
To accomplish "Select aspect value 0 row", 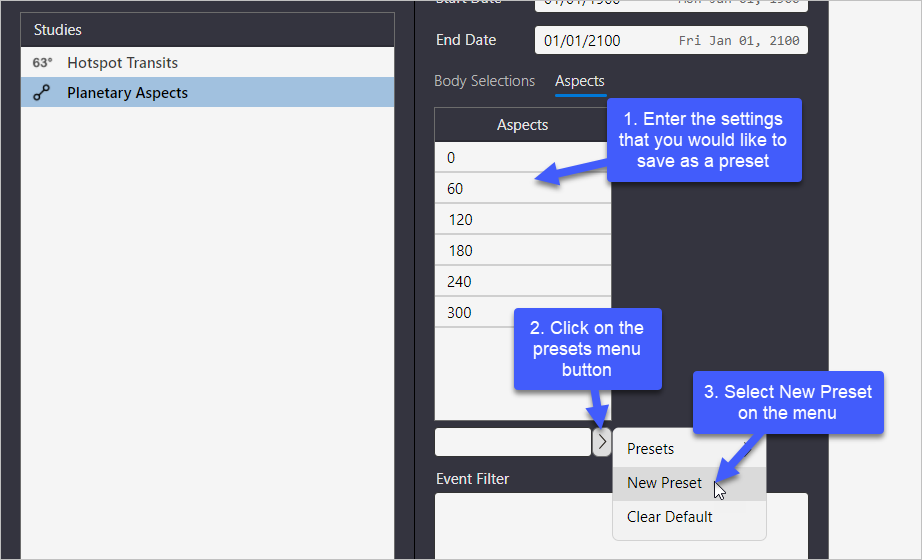I will tap(522, 157).
